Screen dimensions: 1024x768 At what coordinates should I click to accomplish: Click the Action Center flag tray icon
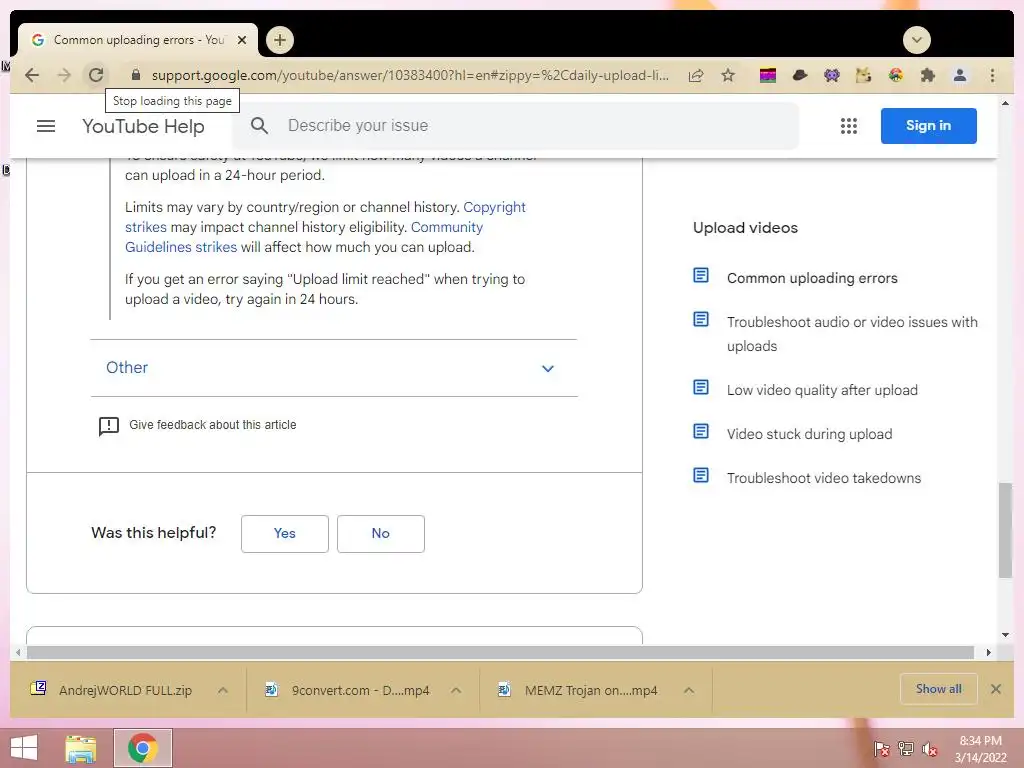coord(882,749)
